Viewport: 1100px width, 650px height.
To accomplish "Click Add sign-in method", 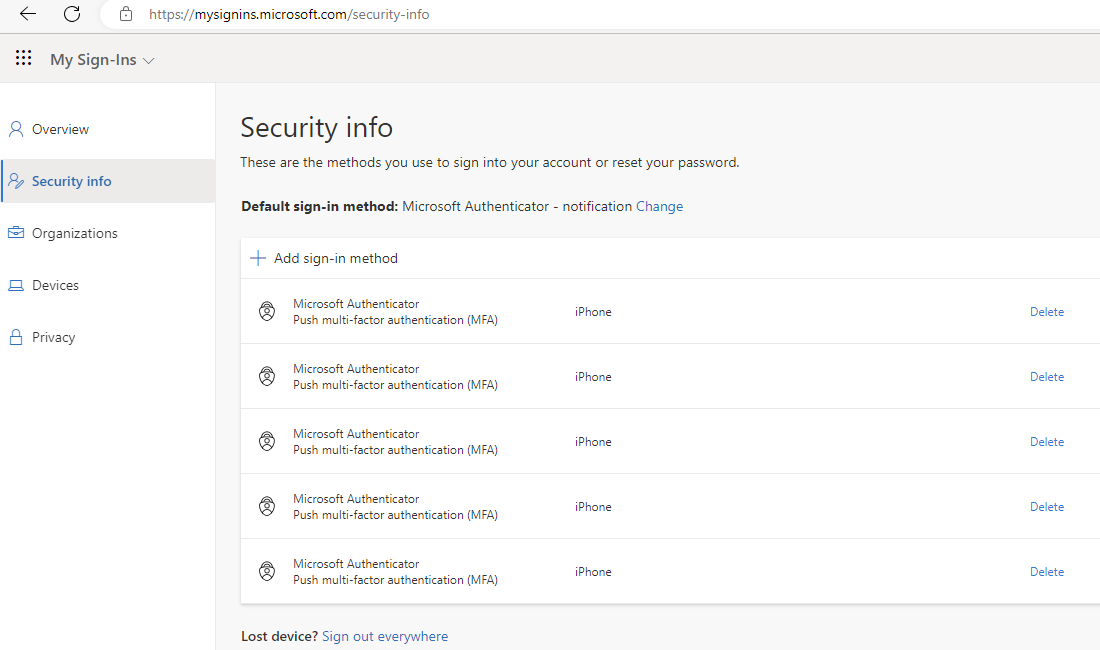I will [335, 258].
